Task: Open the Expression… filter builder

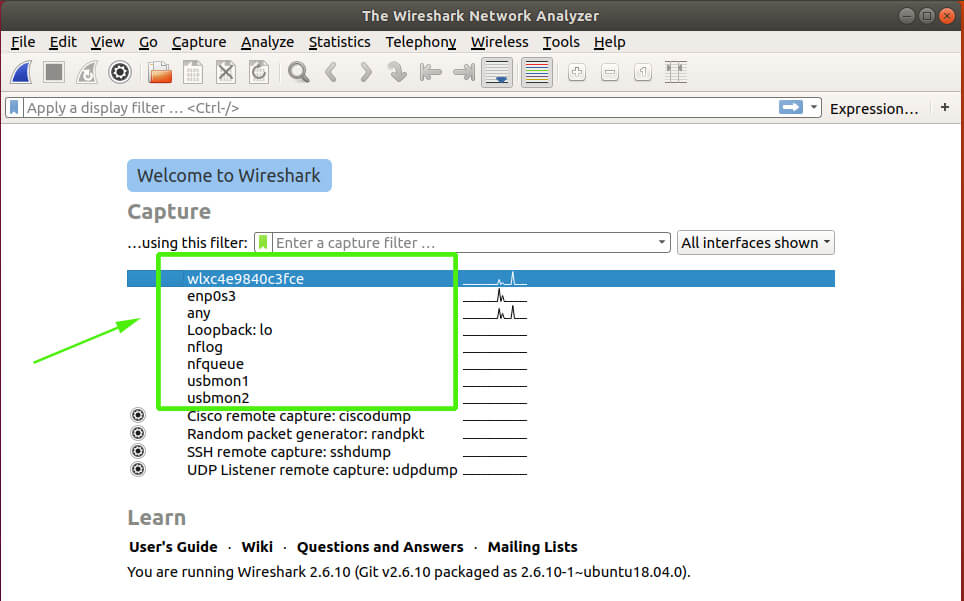Action: [x=874, y=109]
